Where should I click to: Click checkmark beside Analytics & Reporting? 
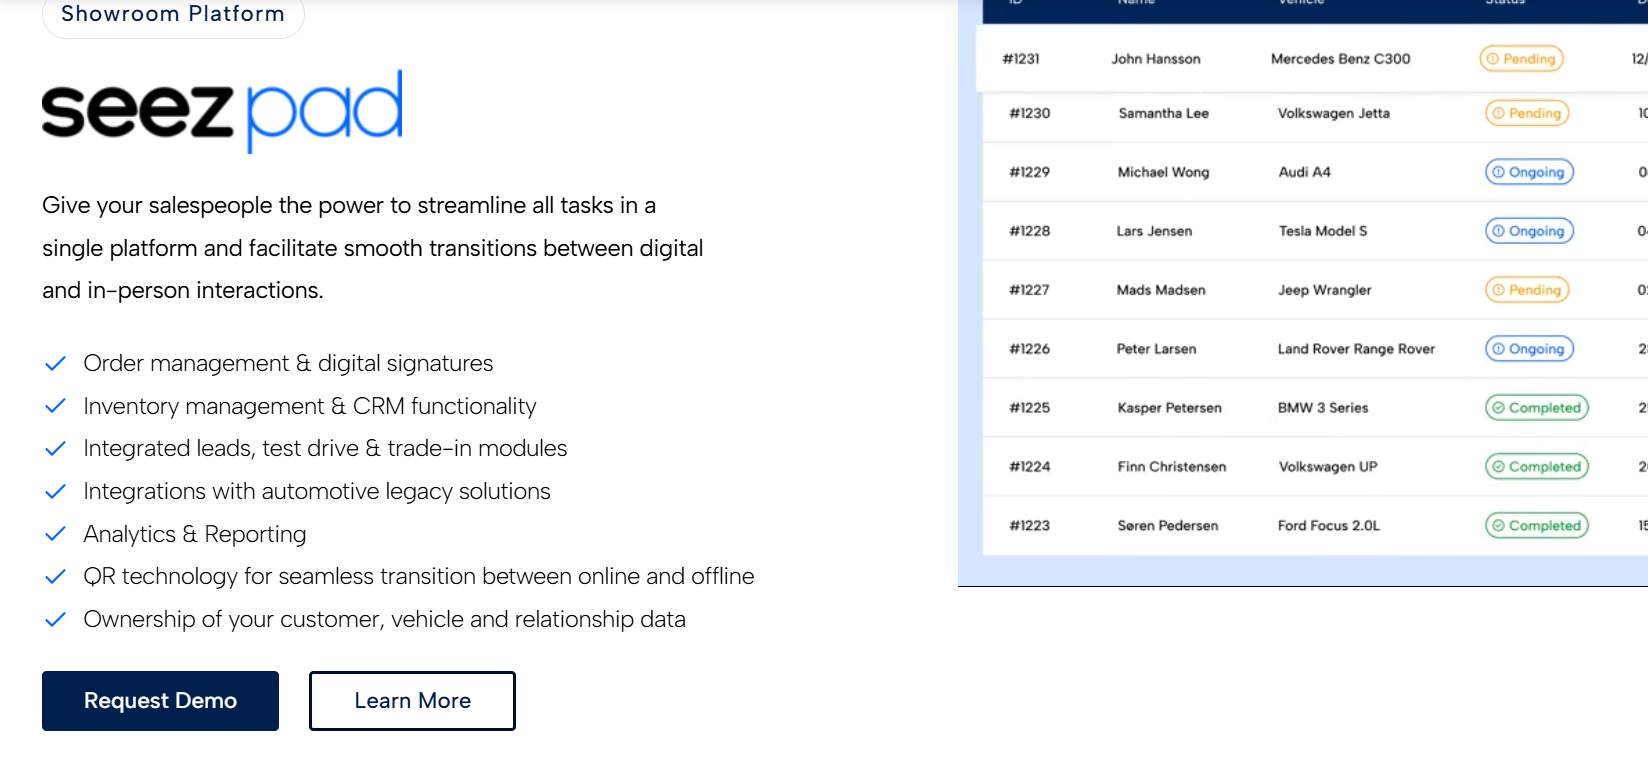tap(56, 534)
